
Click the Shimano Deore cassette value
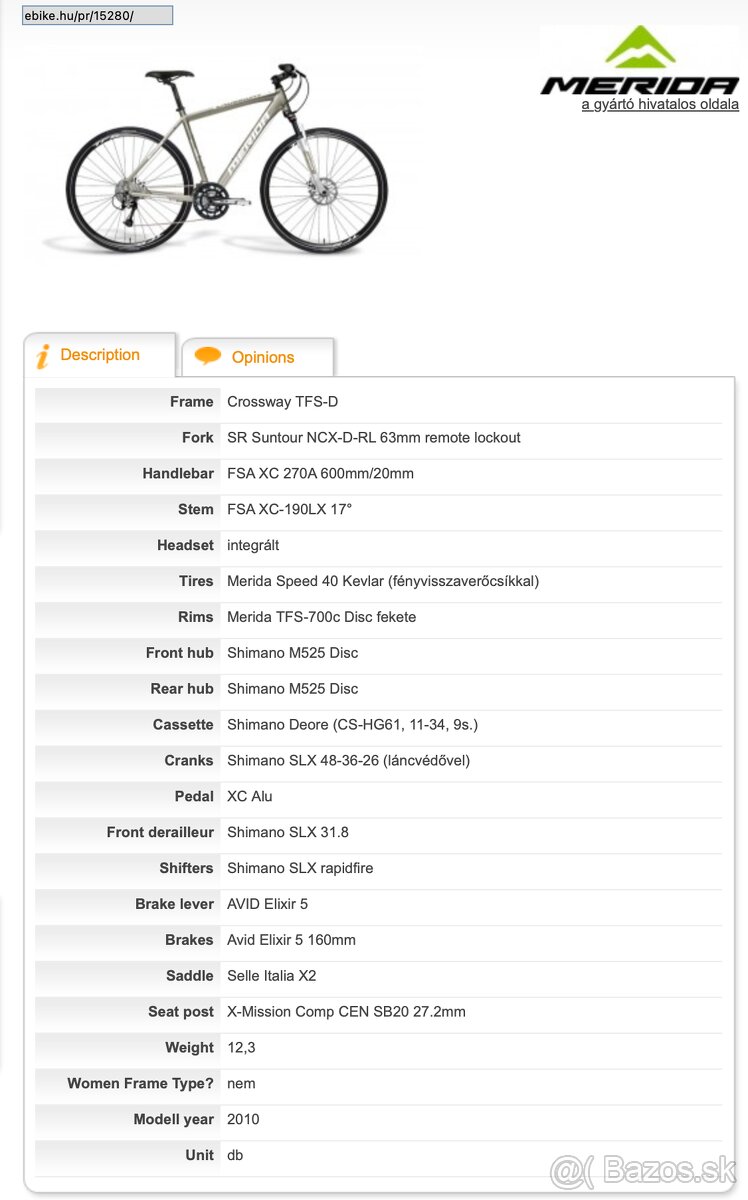click(345, 725)
